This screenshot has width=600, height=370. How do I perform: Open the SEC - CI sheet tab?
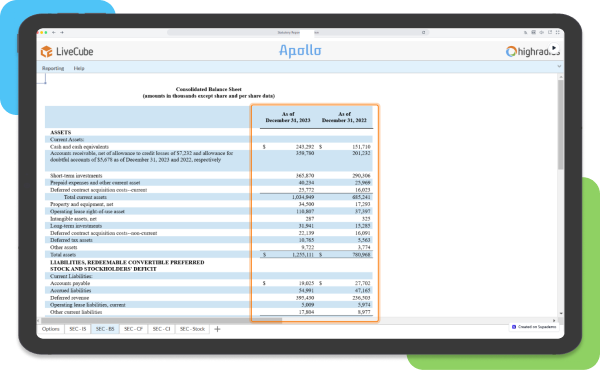pyautogui.click(x=161, y=329)
